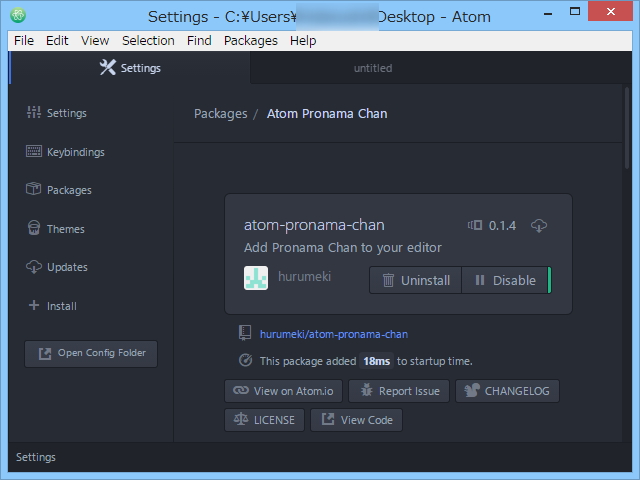Click the Themes paint bucket icon
Image resolution: width=640 pixels, height=480 pixels.
pos(33,228)
